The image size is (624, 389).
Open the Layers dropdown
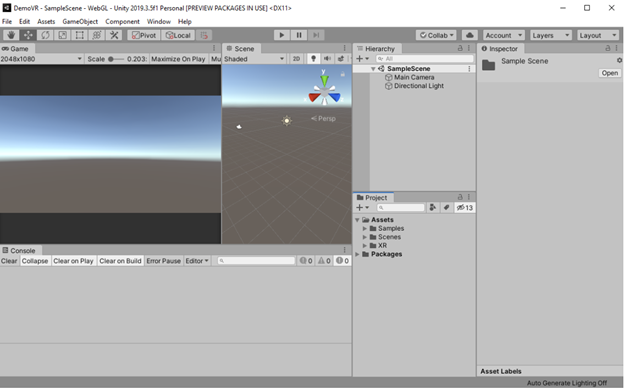pos(551,35)
